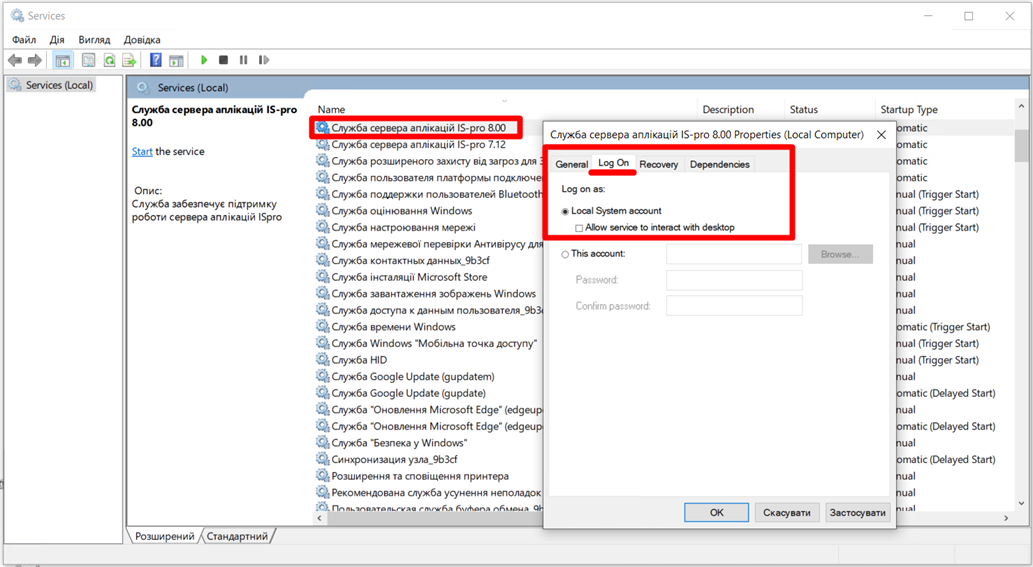Image resolution: width=1033 pixels, height=567 pixels.
Task: Toggle Show/Hide Action Pane toolbar icon
Action: coord(176,60)
